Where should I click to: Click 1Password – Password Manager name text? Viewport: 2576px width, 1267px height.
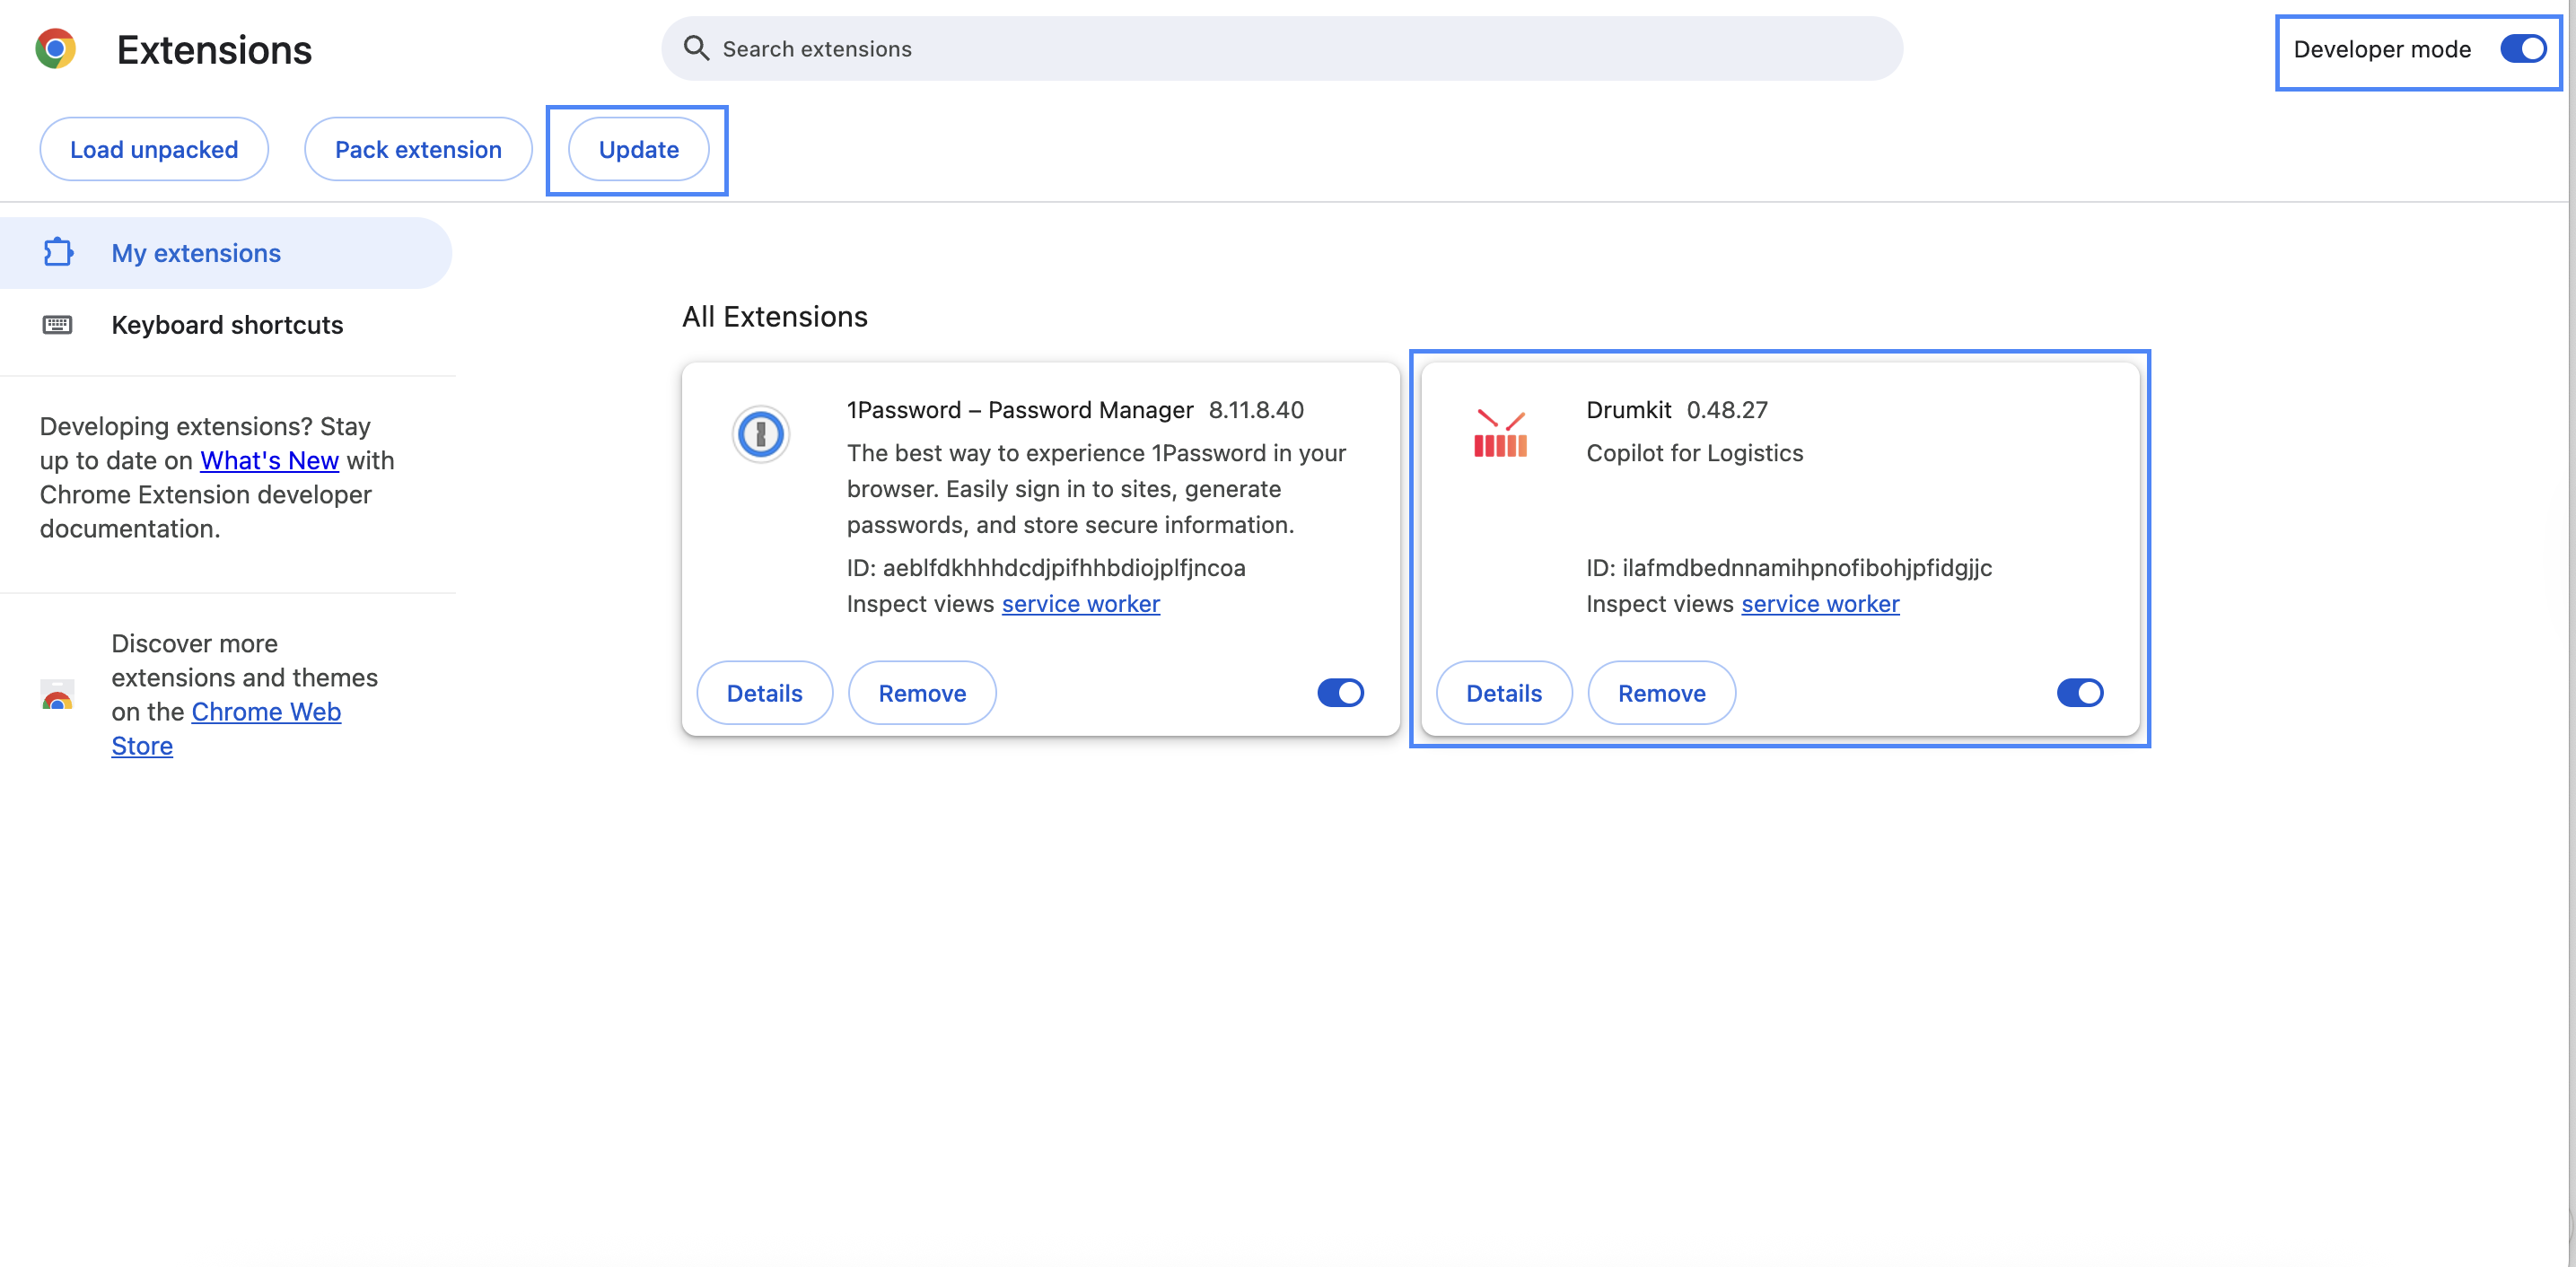pyautogui.click(x=1020, y=410)
